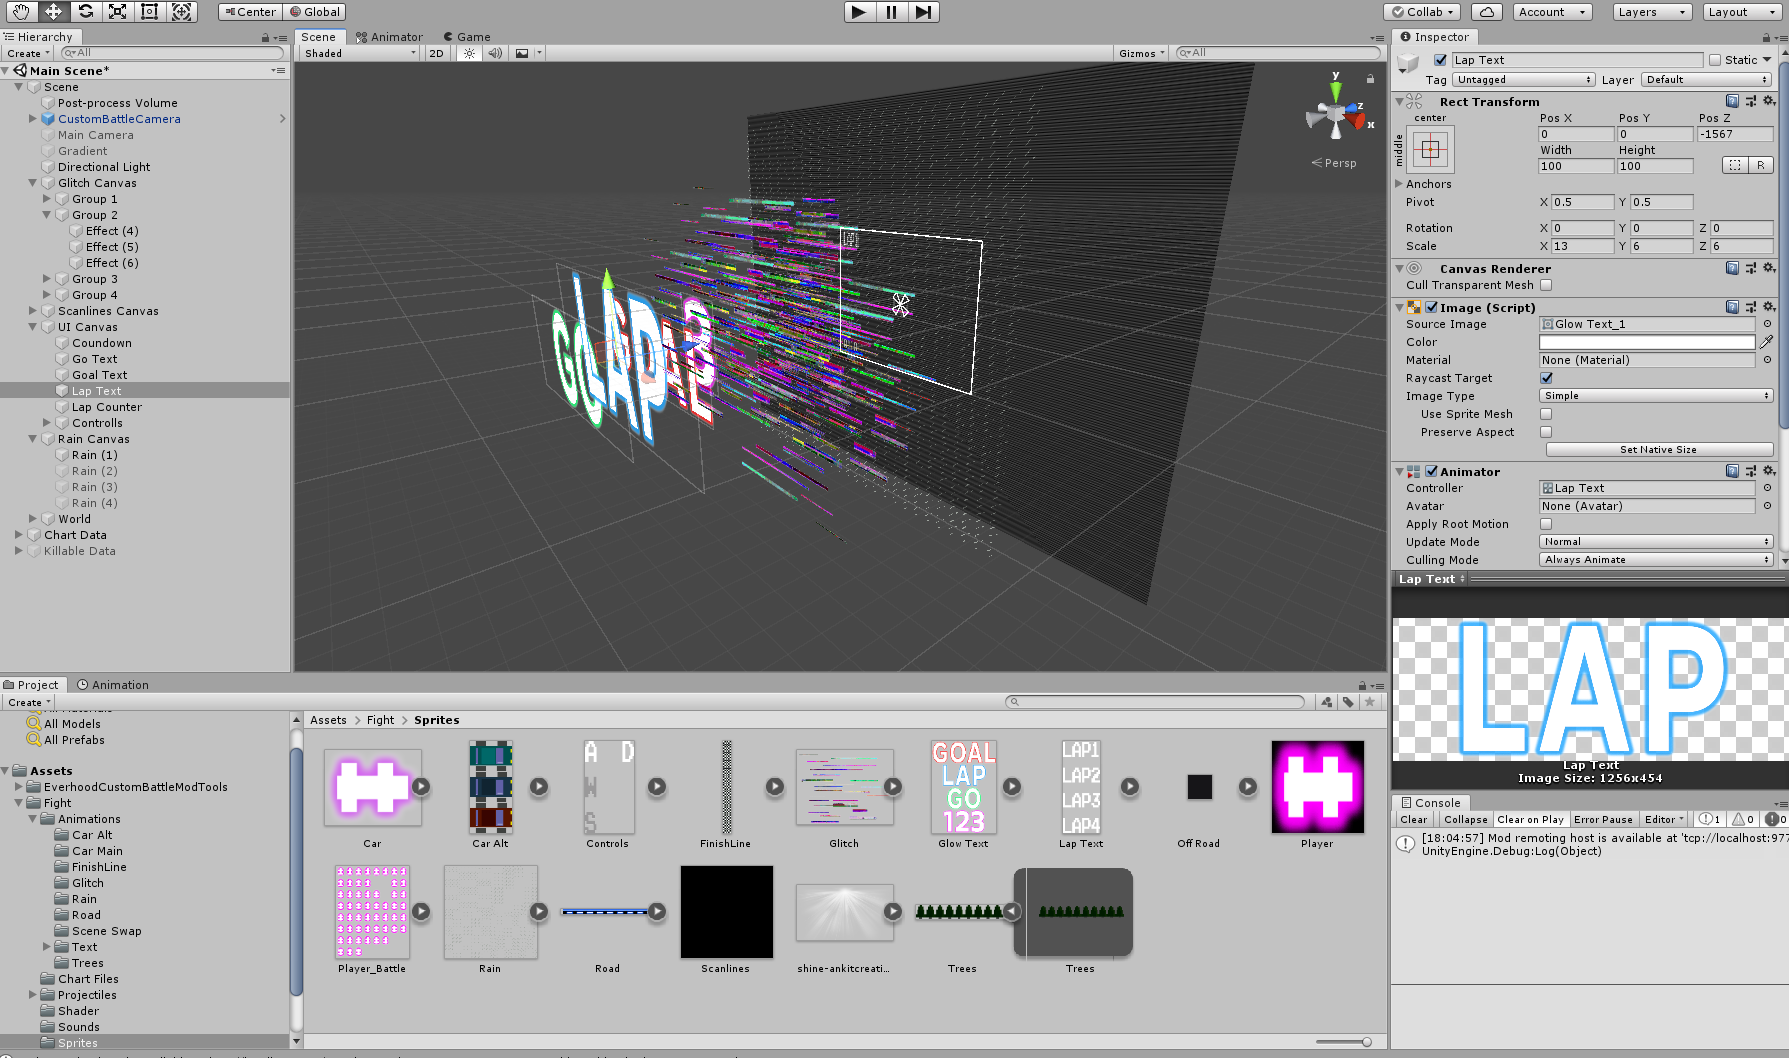This screenshot has width=1789, height=1058.
Task: Toggle scene audio speaker icon
Action: coord(495,53)
